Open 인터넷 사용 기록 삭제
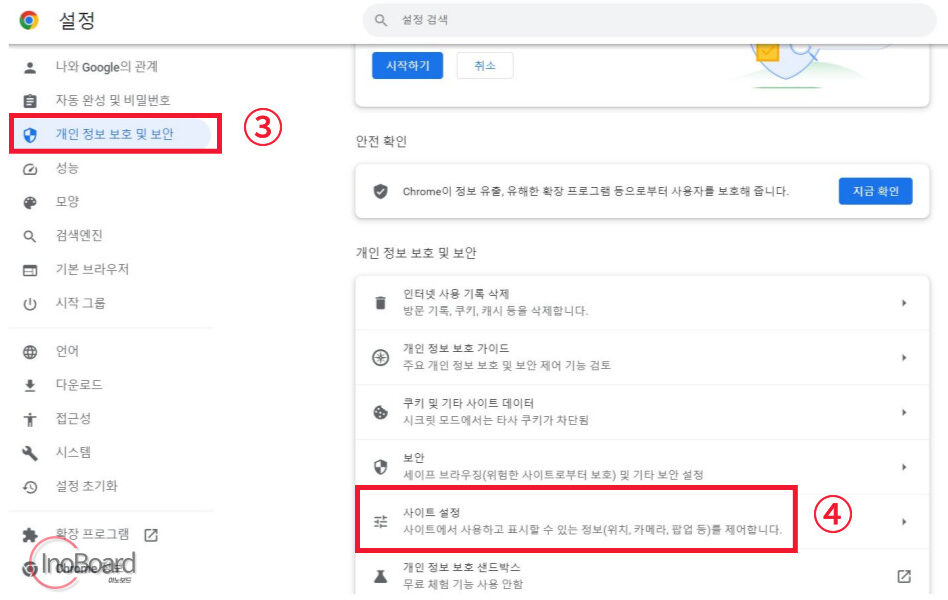 click(642, 302)
